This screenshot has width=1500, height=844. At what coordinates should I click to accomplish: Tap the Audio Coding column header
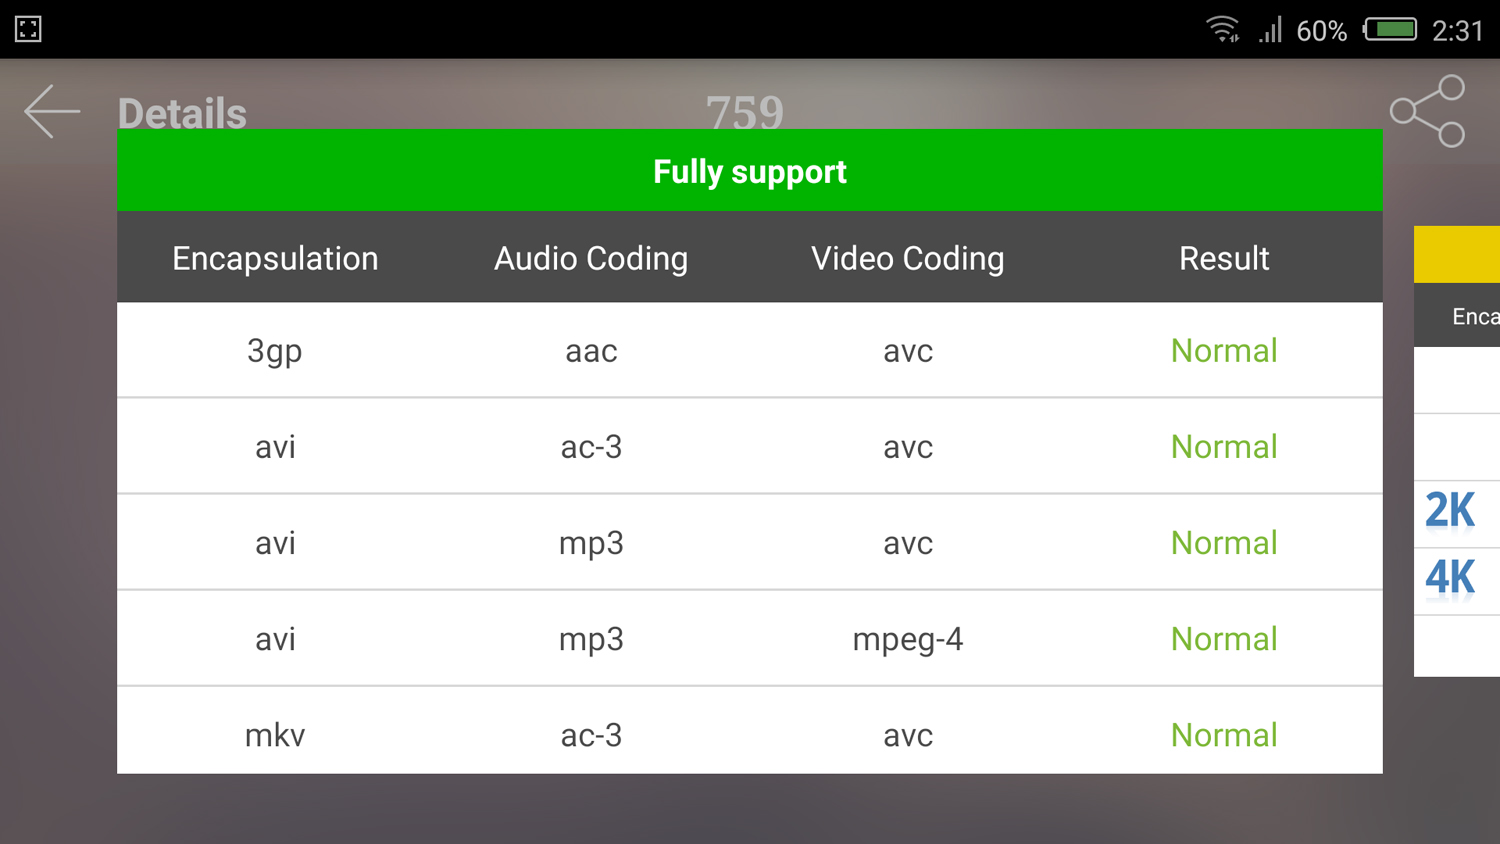pos(591,258)
